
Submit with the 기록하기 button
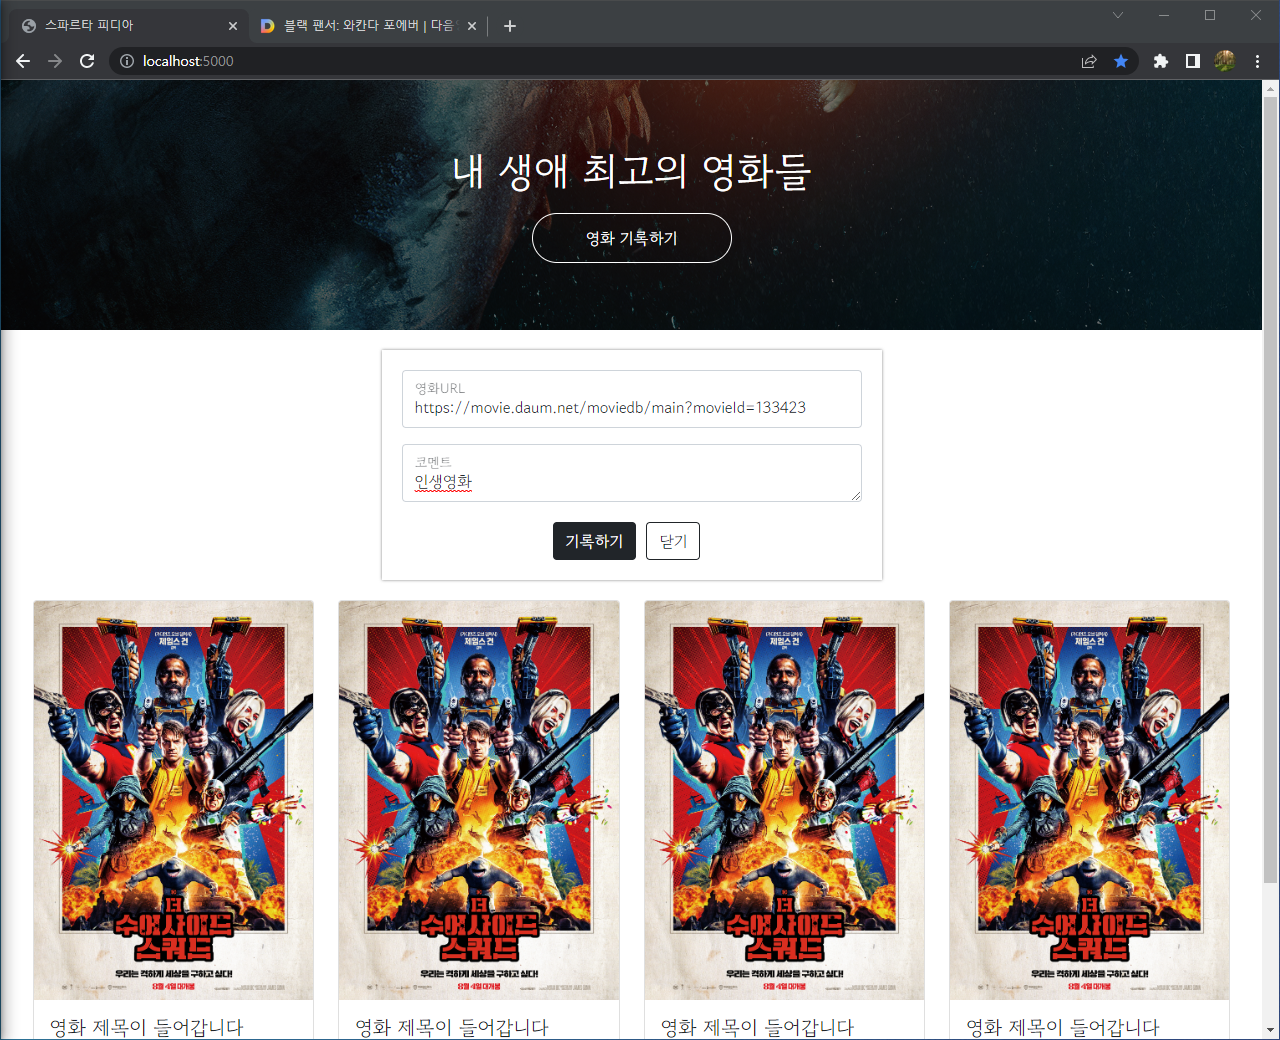[x=594, y=541]
